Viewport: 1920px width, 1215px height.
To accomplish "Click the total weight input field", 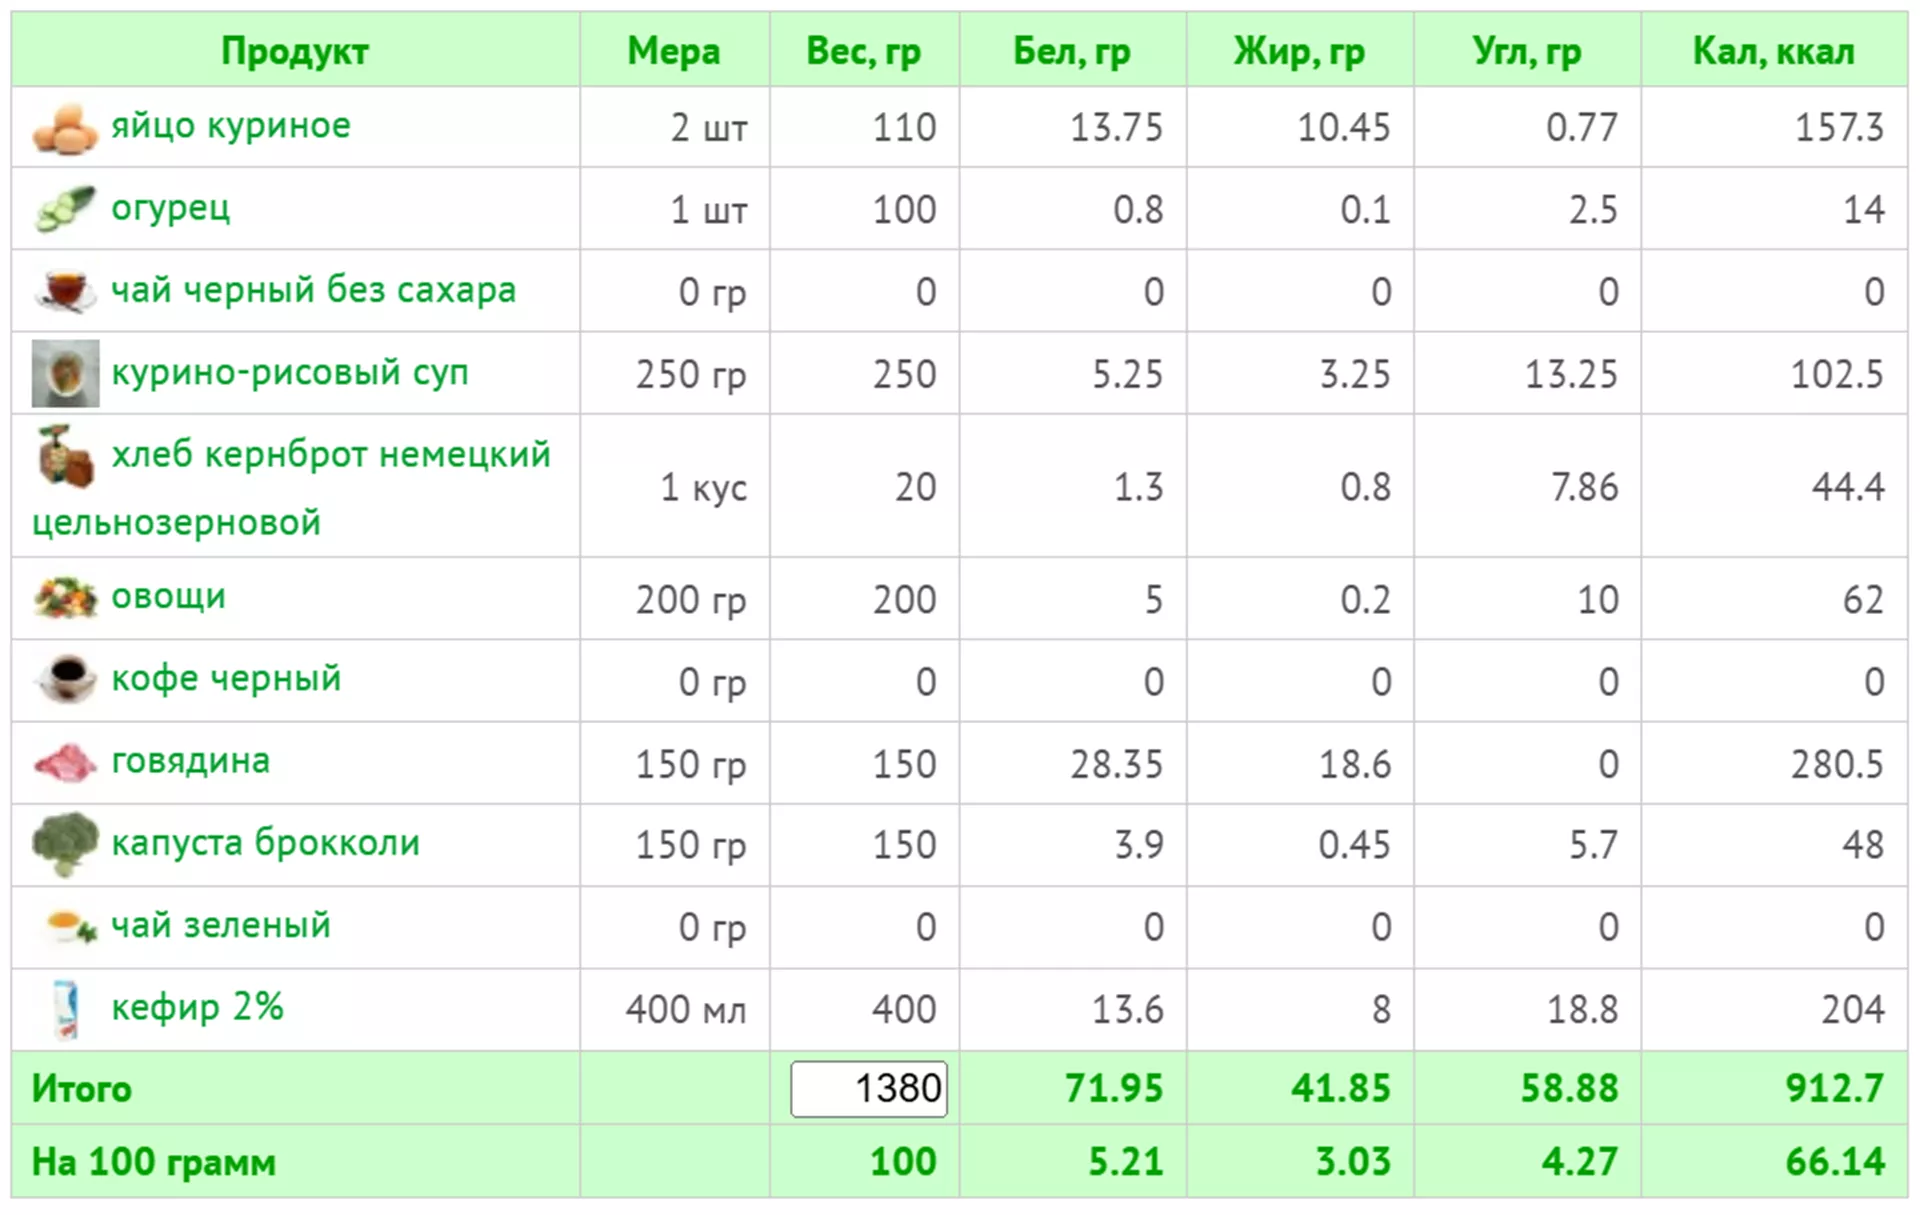I will point(868,1088).
